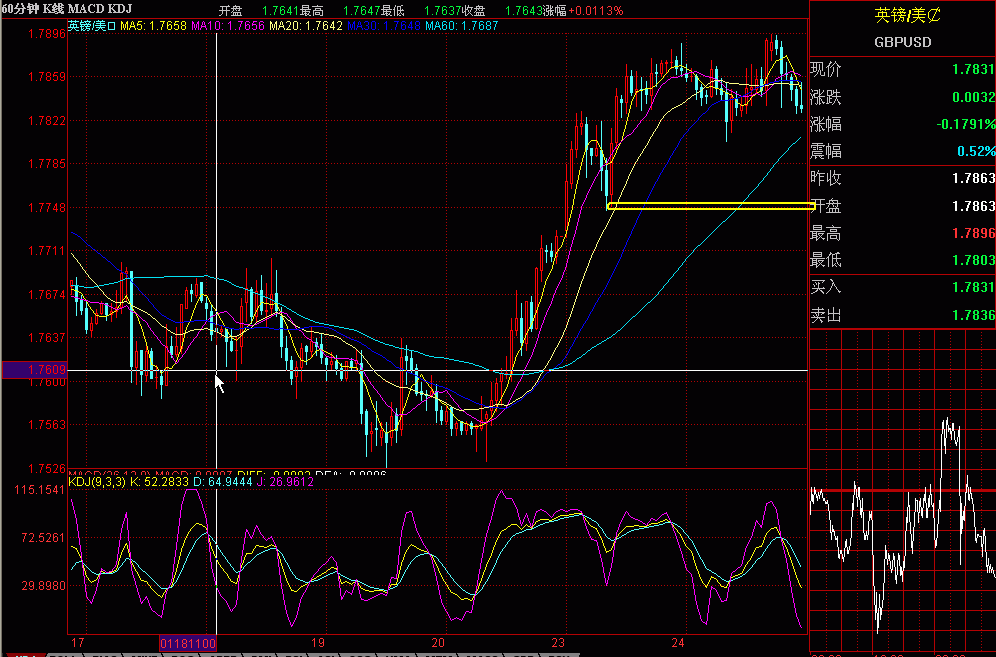
Task: Click the K: 52.2833 indicator value
Action: [x=159, y=482]
